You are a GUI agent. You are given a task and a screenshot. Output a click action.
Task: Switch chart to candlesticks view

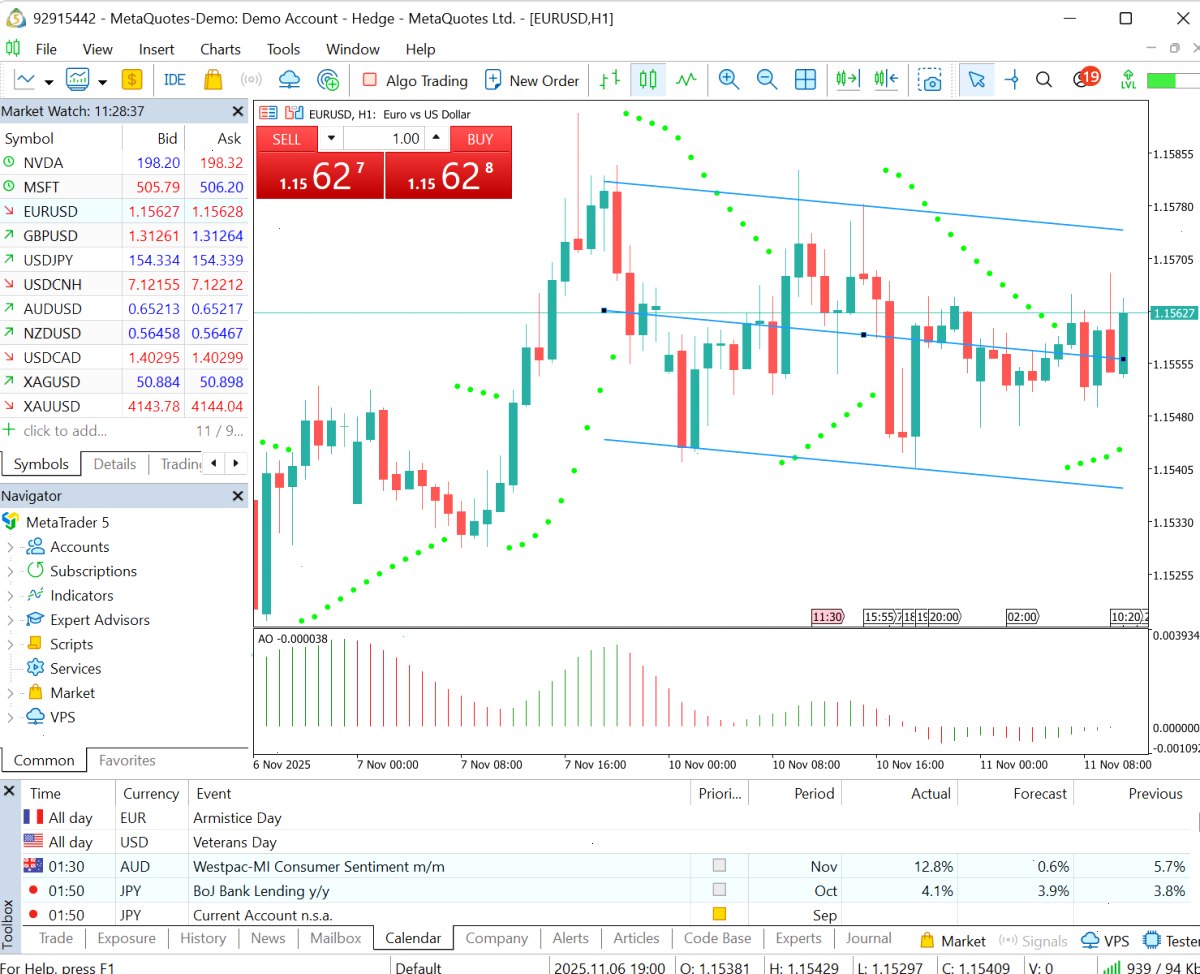pos(648,80)
